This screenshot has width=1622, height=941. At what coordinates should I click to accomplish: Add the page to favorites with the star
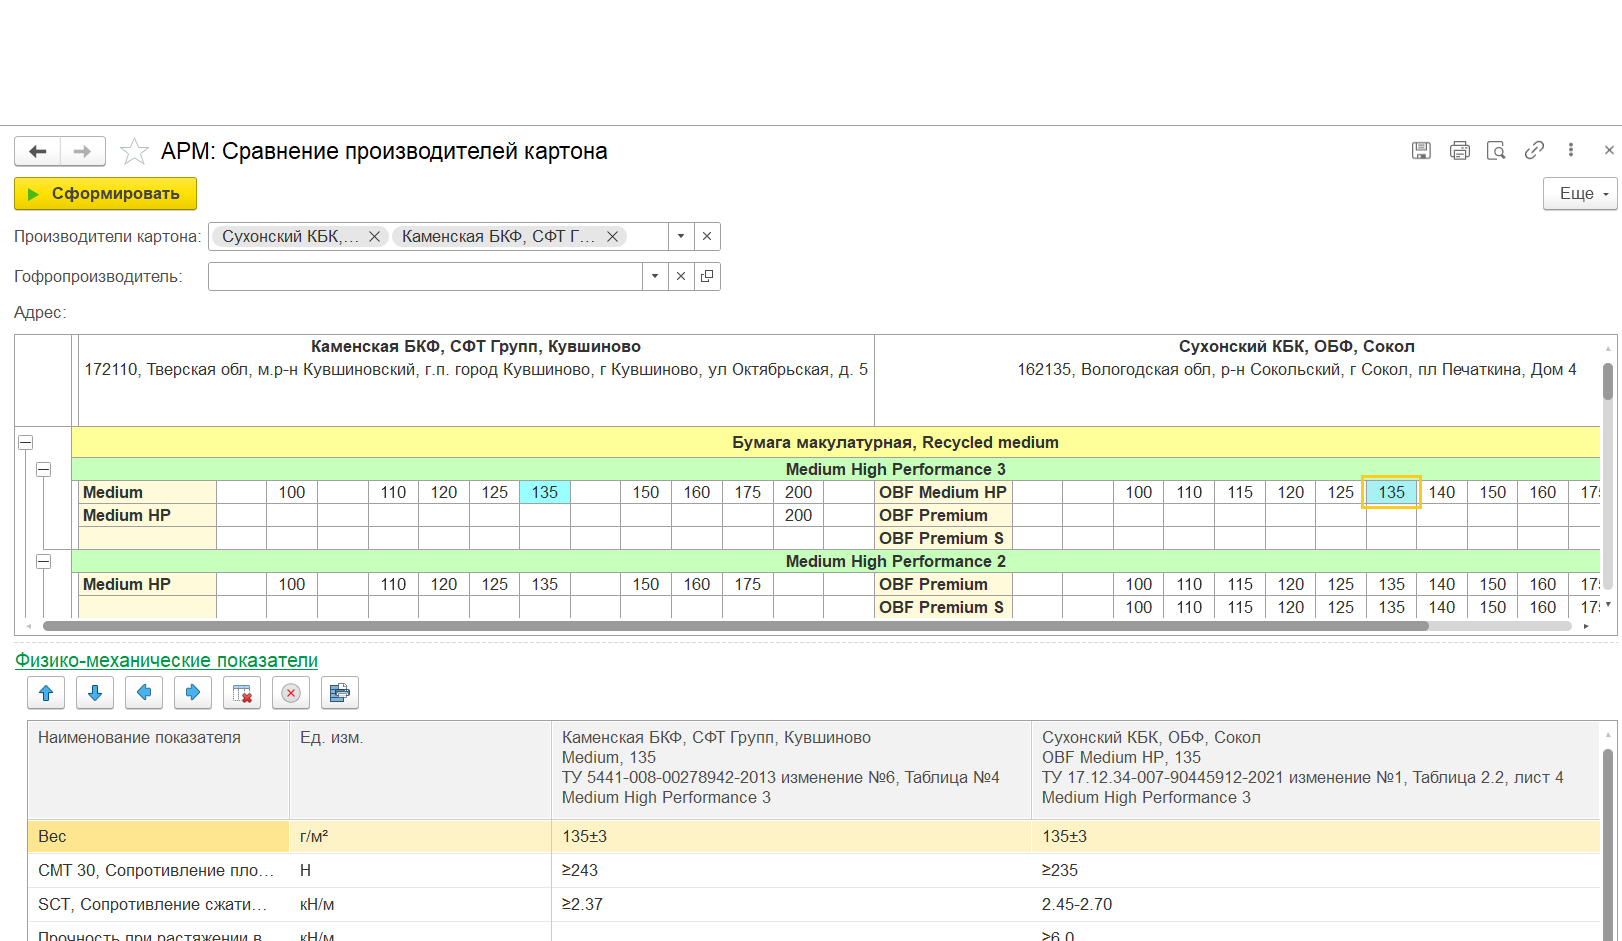click(134, 151)
